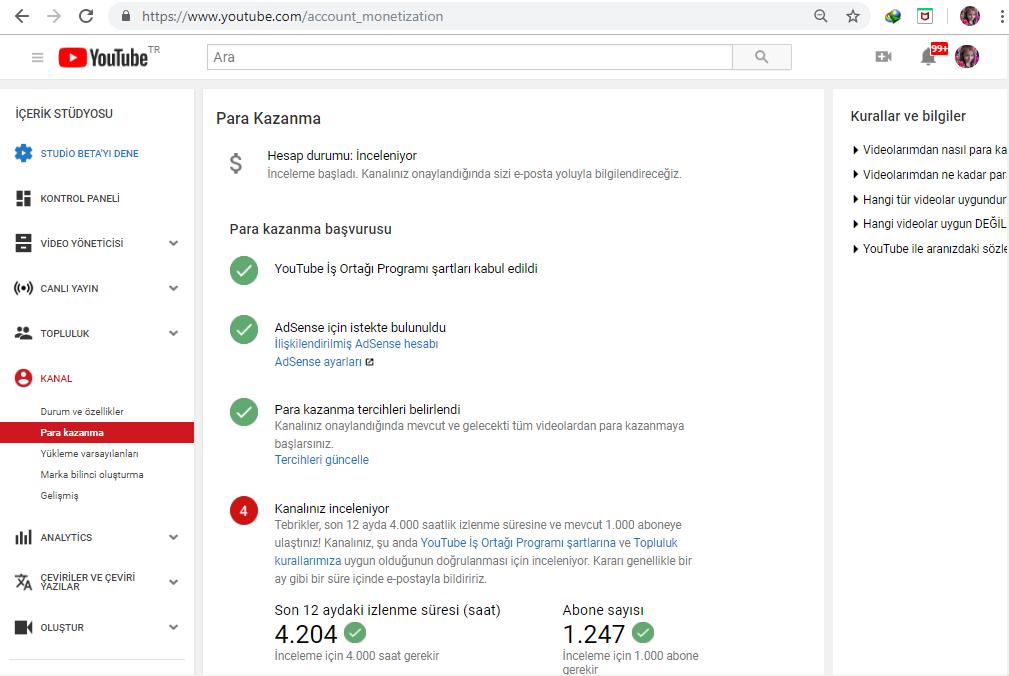
Task: Open AdSense ayarları link
Action: 318,362
